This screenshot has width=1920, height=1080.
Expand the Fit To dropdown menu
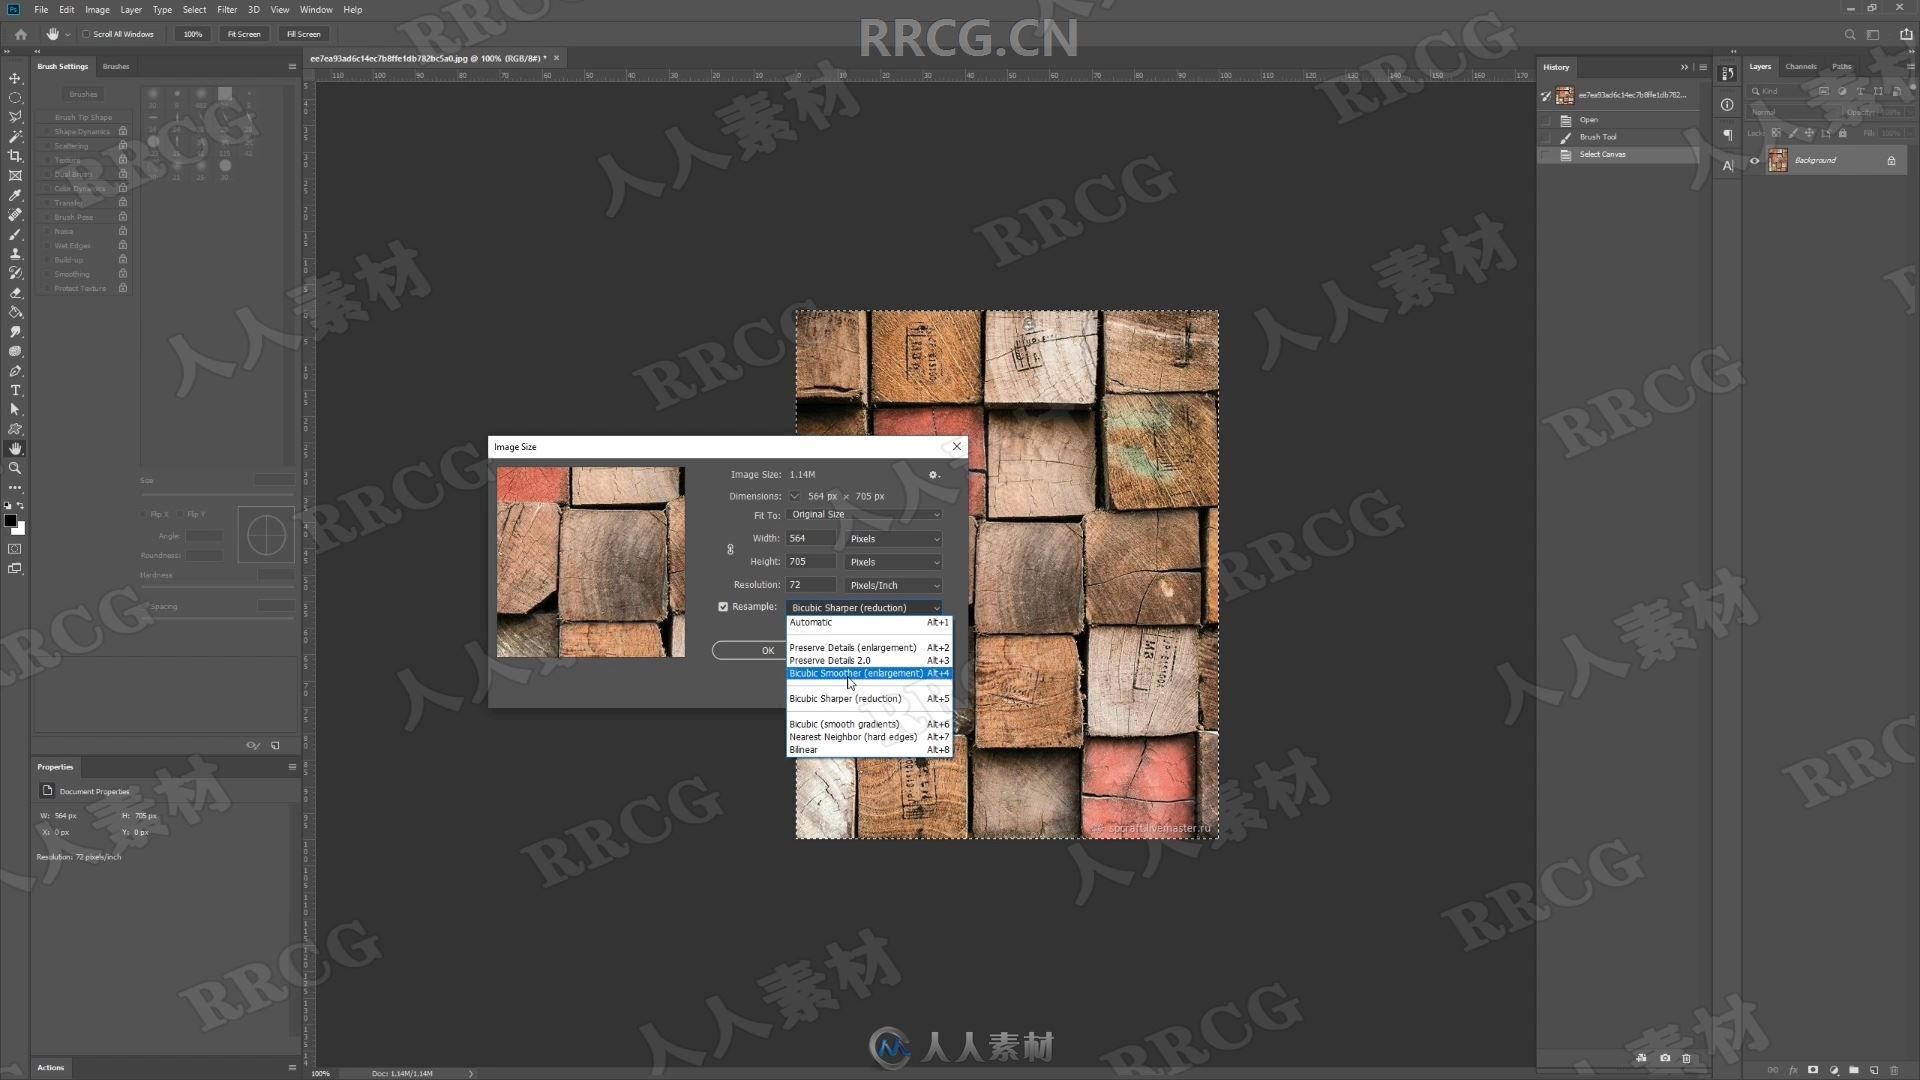pyautogui.click(x=864, y=514)
